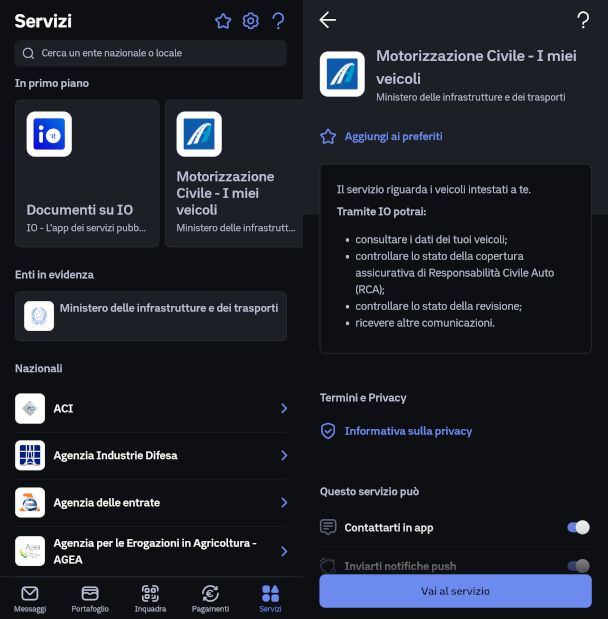This screenshot has height=619, width=608.
Task: Open settings gear in Servizi header
Action: point(250,21)
